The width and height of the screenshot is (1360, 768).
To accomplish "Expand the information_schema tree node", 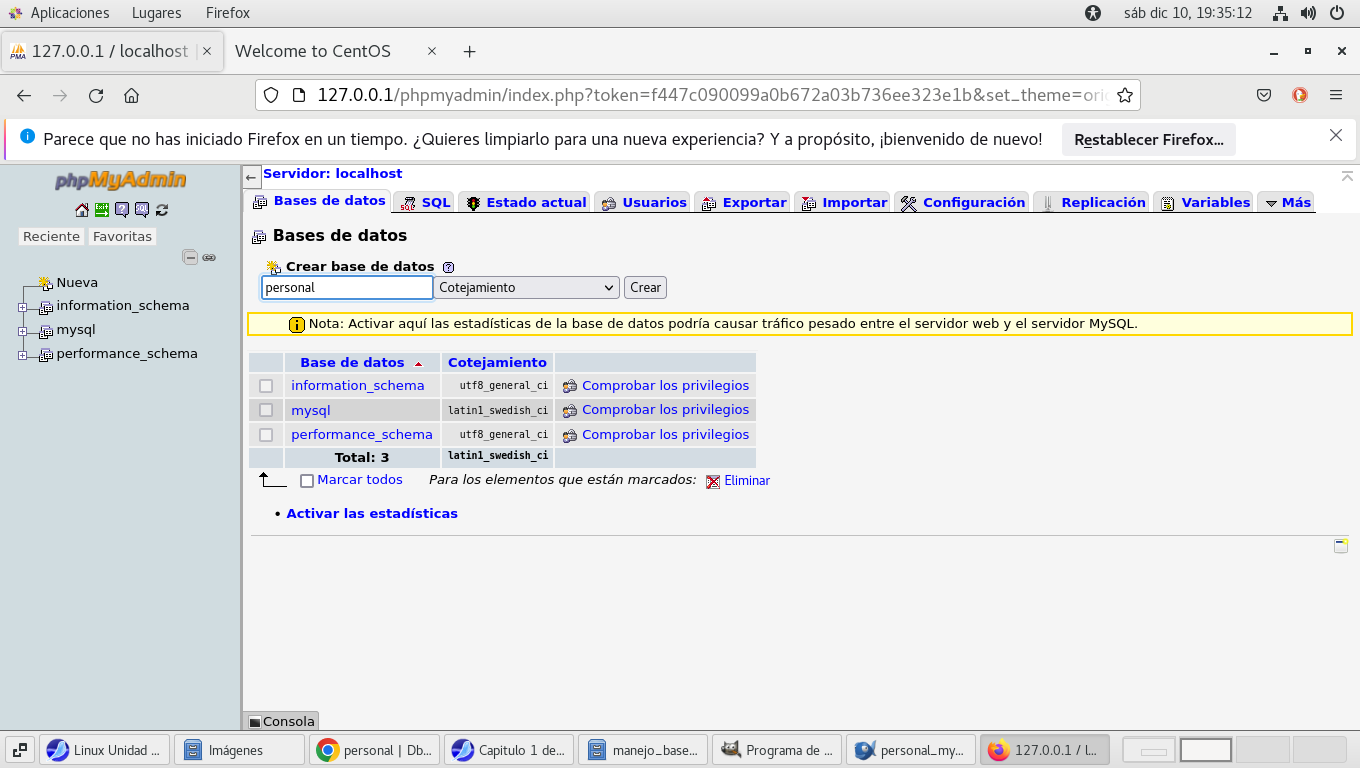I will pos(22,307).
